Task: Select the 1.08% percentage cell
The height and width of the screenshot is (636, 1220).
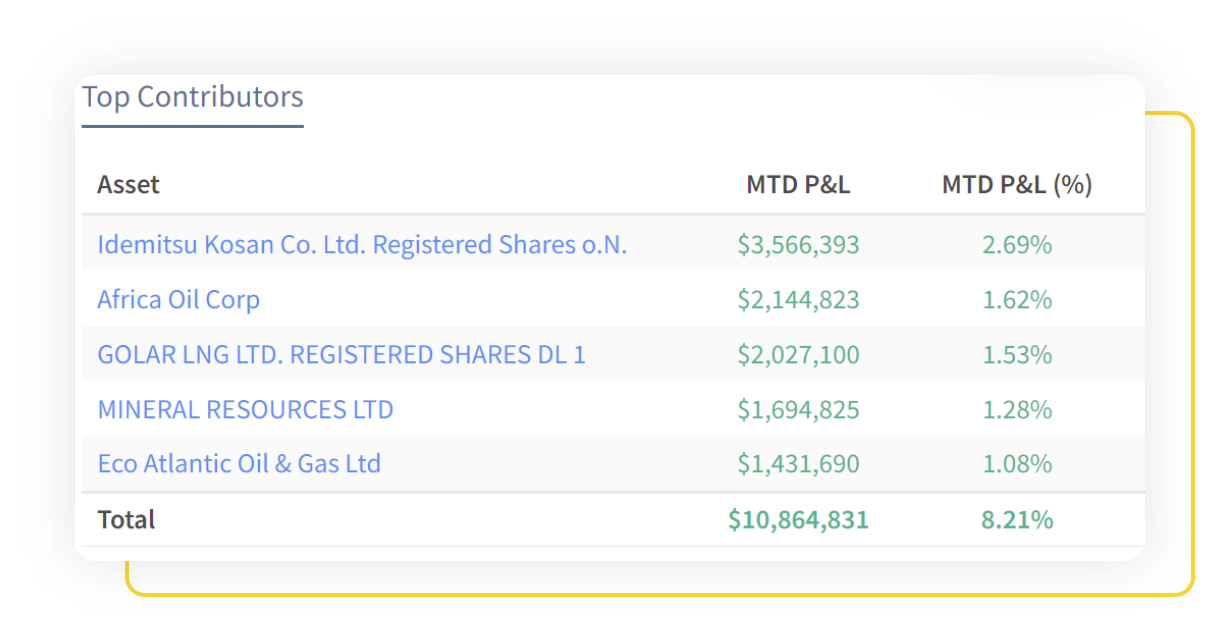Action: pyautogui.click(x=1017, y=464)
